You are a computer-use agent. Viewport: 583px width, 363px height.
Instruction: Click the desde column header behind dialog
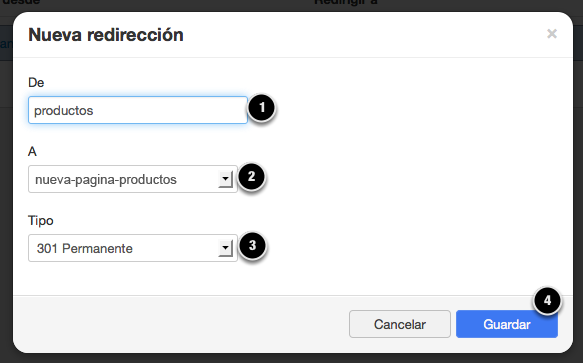tap(21, 3)
